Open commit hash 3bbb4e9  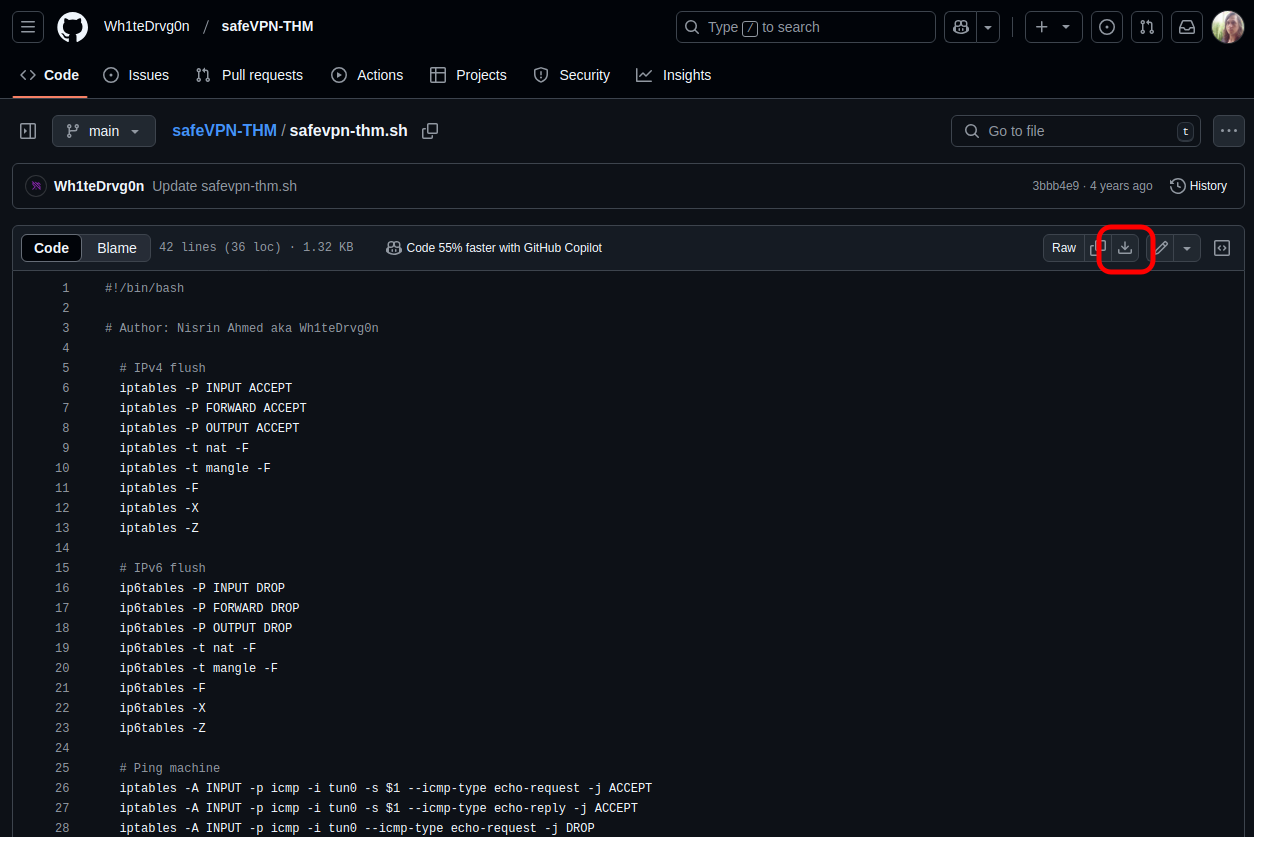point(1056,186)
